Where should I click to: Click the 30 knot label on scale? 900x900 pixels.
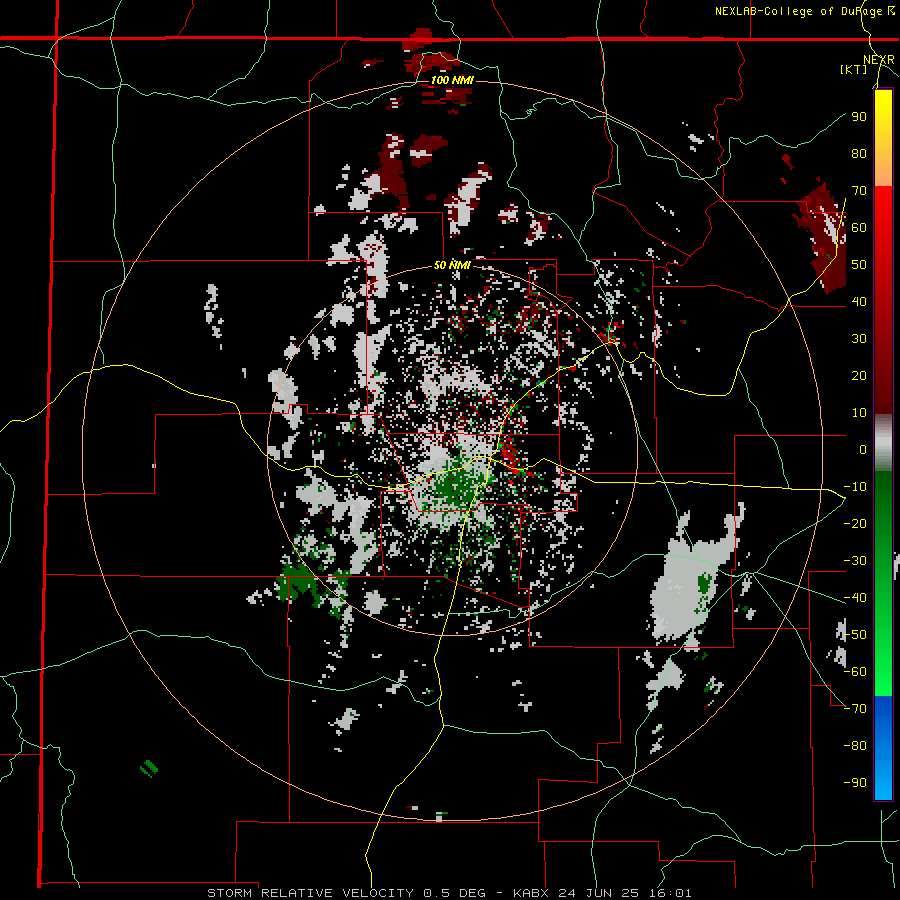click(859, 339)
